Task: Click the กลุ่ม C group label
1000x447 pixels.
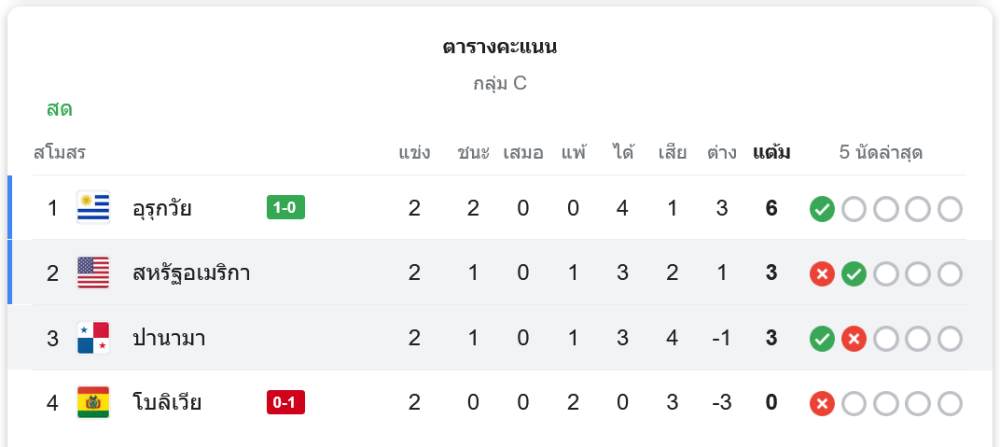Action: coord(500,83)
